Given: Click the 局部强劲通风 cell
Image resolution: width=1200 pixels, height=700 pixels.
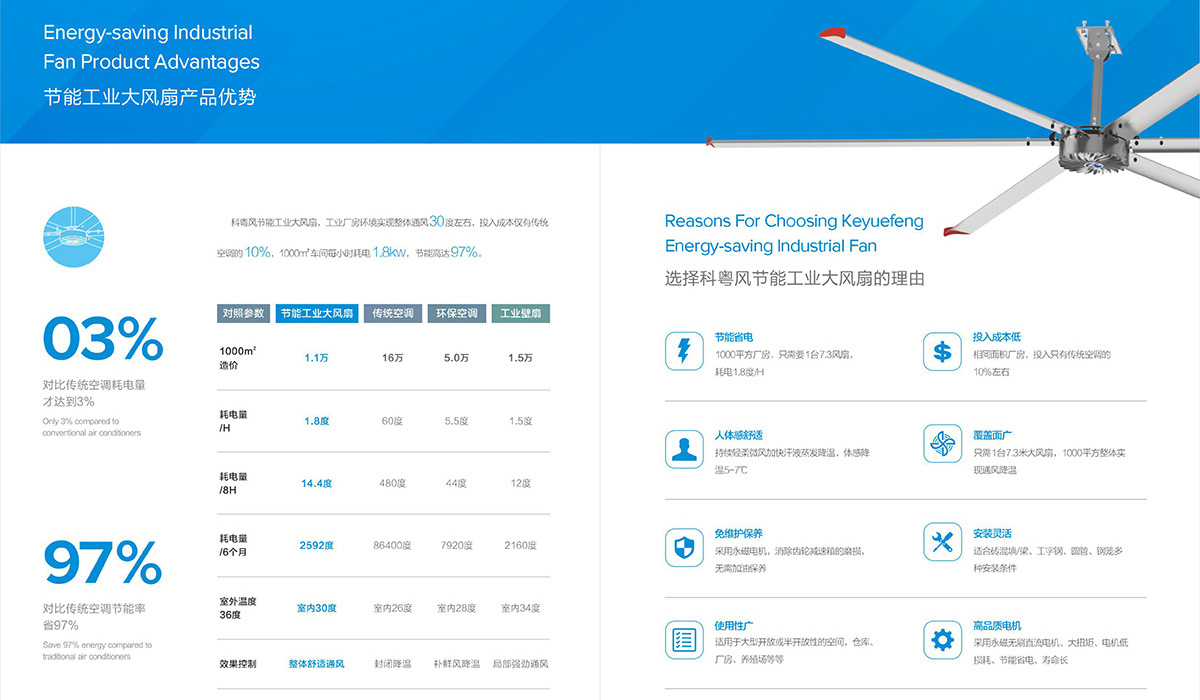Looking at the screenshot, I should [520, 664].
